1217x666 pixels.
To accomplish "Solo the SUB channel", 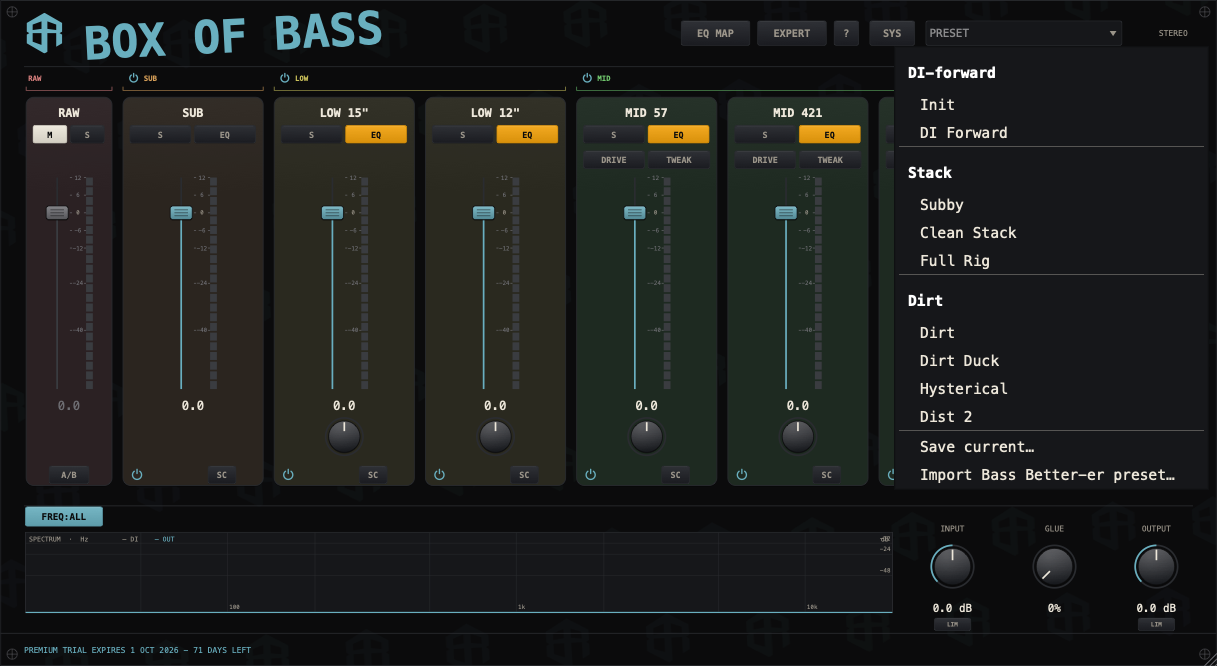I will coord(161,135).
